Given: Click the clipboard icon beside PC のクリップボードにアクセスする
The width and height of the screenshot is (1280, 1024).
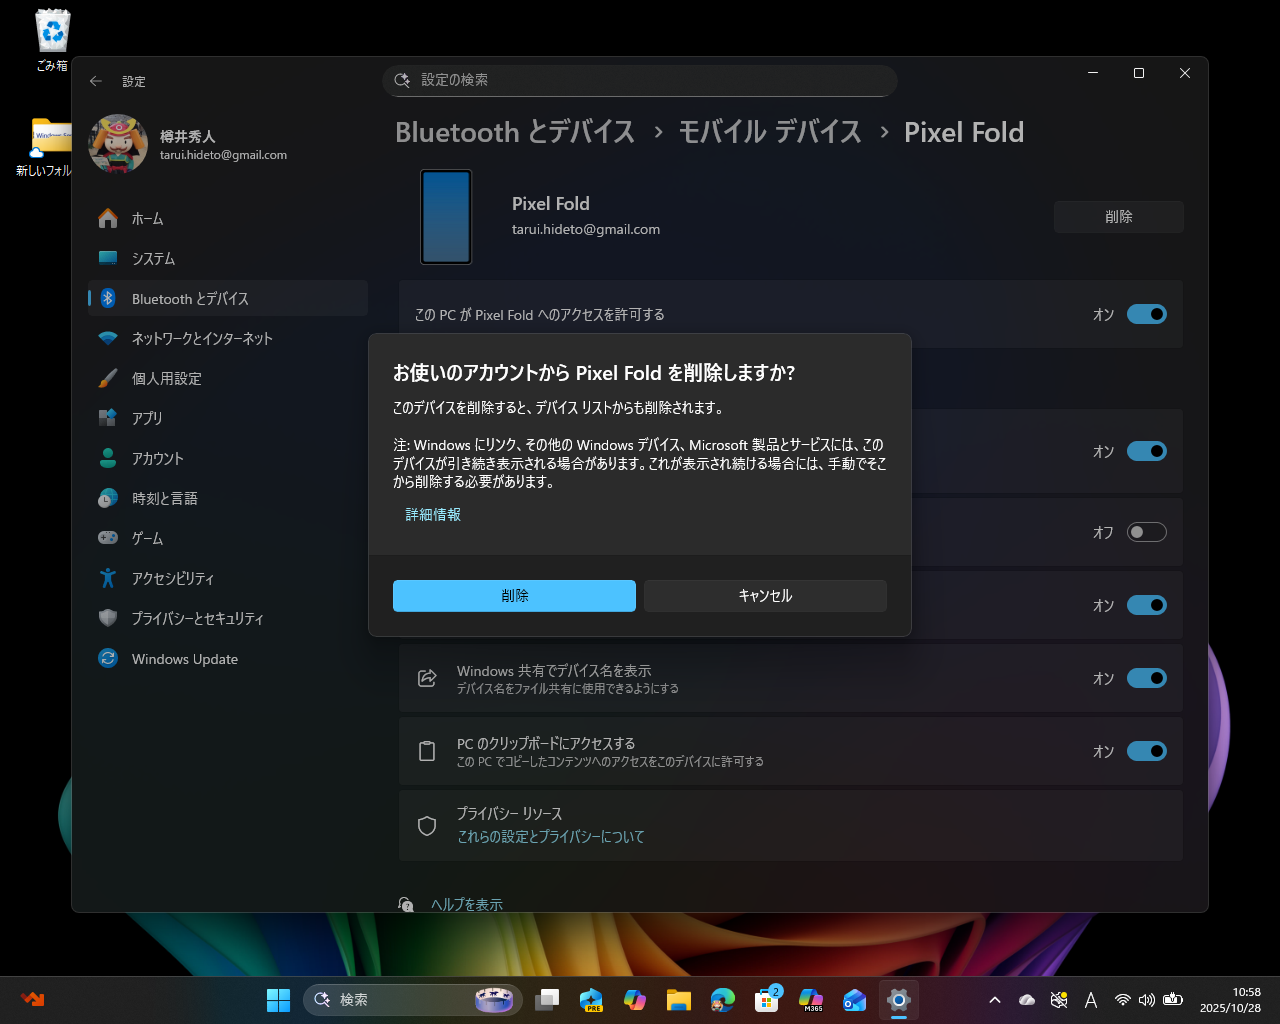Looking at the screenshot, I should 427,751.
